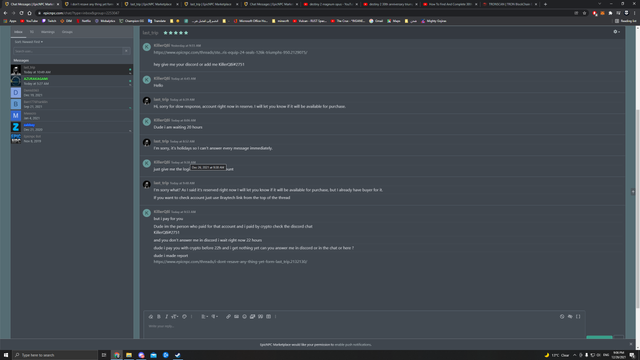The image size is (640, 360).
Task: Open the Sort Newest First dropdown
Action: (29, 42)
